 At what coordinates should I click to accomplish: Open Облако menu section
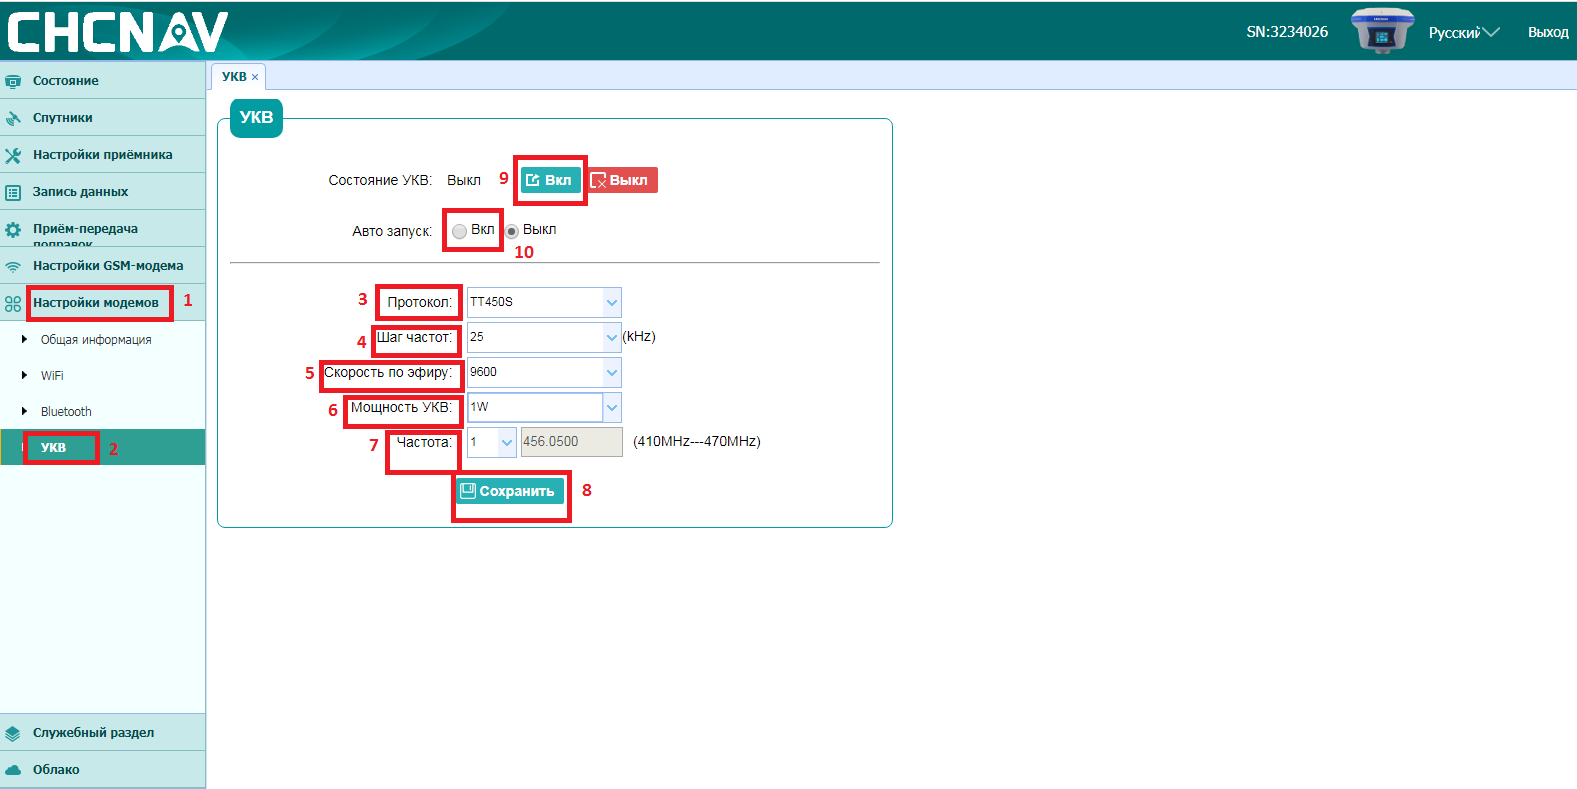[x=103, y=770]
